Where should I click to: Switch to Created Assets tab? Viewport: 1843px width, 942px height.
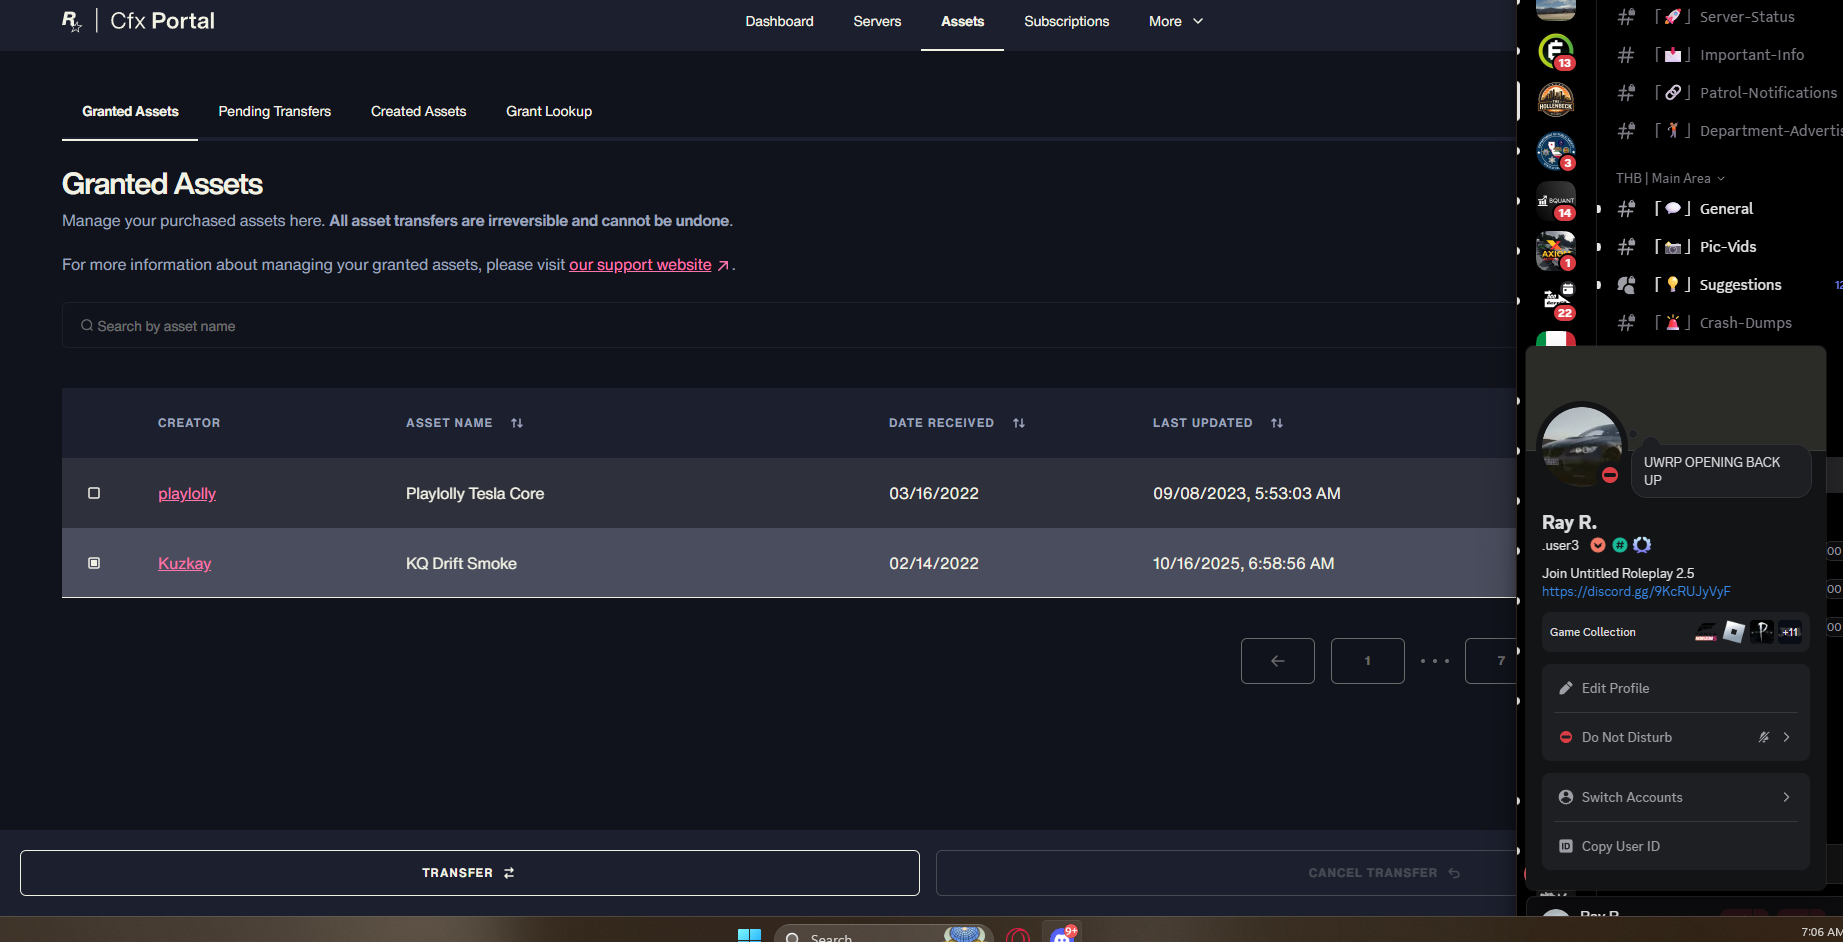coord(418,111)
